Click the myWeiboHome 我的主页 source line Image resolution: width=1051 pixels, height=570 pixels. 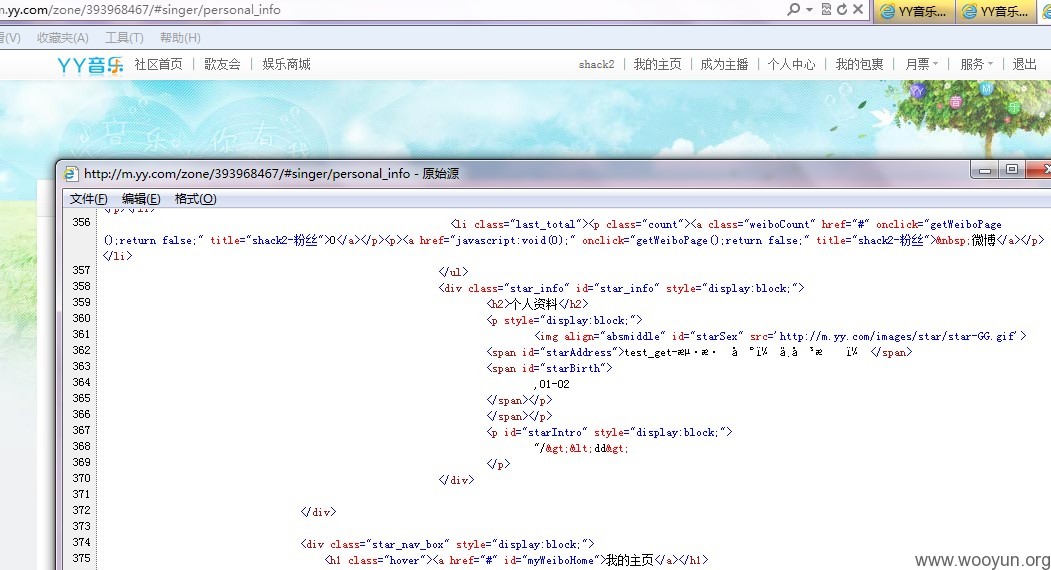[517, 560]
